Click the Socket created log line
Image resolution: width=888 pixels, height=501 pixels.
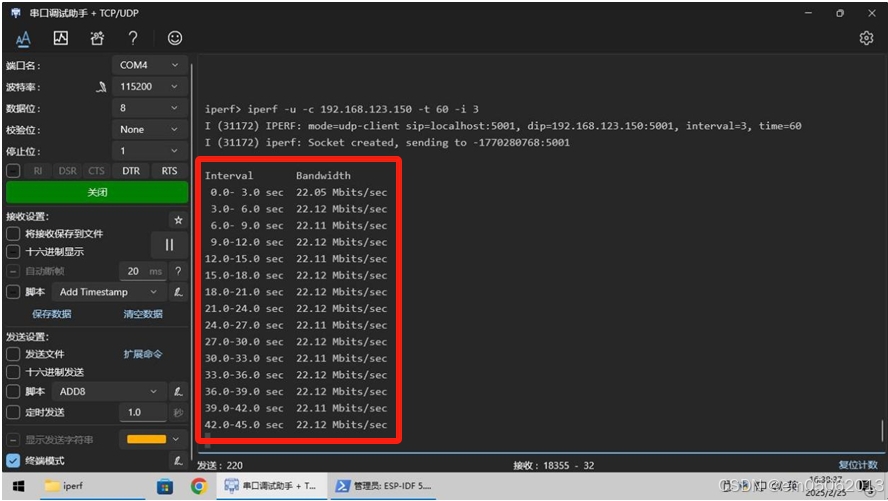click(x=387, y=143)
